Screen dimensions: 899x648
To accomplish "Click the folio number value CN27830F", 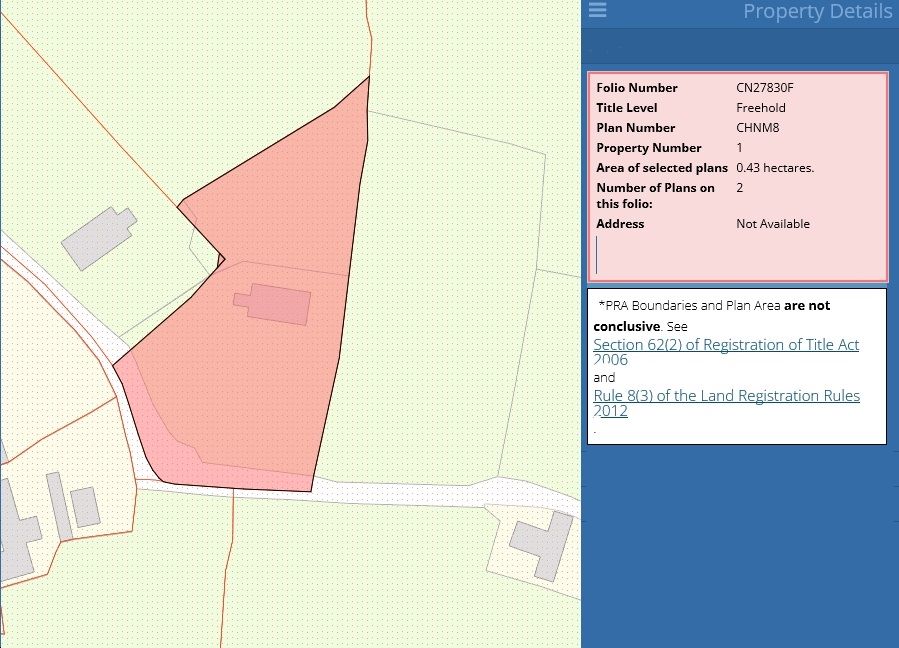I will [x=764, y=88].
